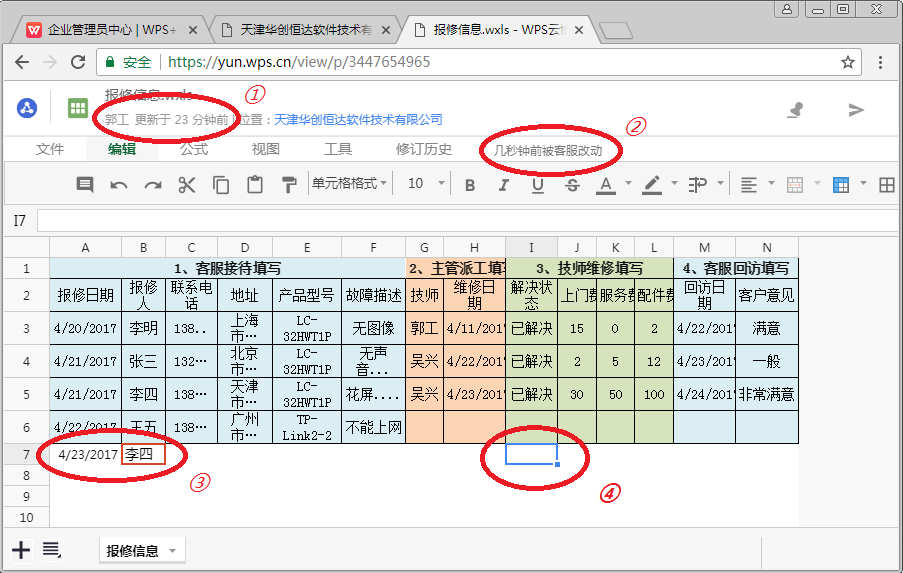Select cell containing 4/23/2017 in row 7

click(x=86, y=454)
